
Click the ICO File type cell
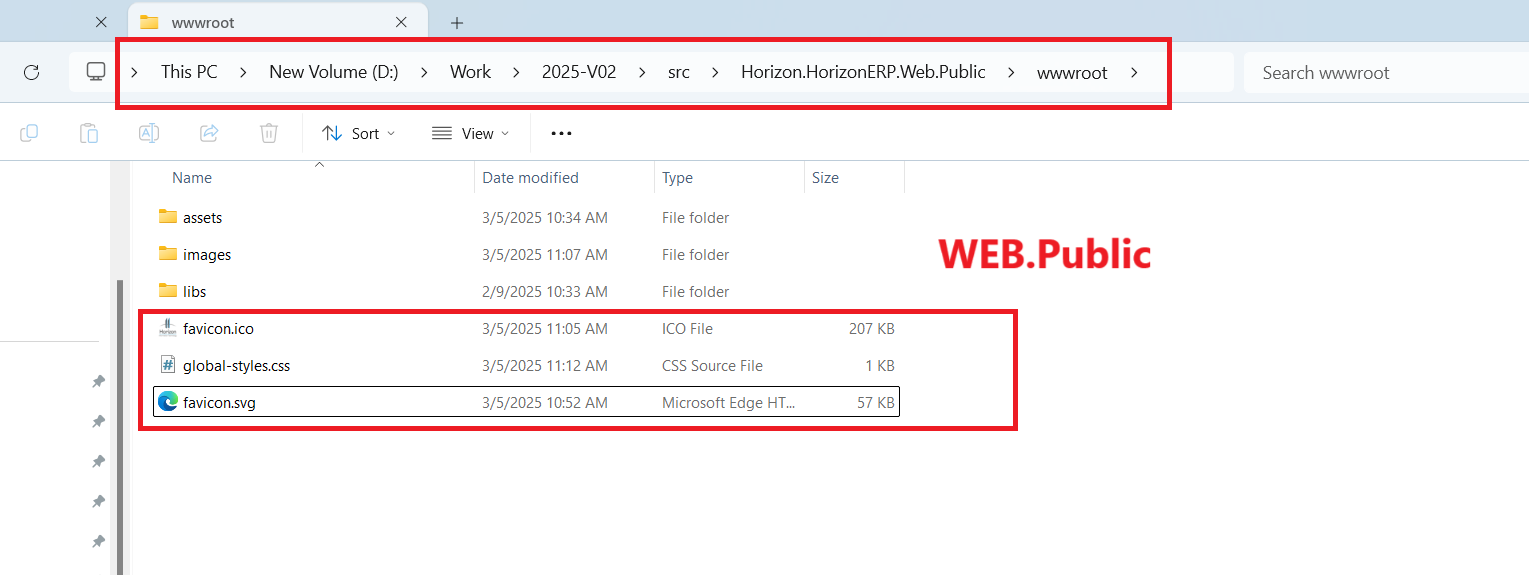coord(687,328)
